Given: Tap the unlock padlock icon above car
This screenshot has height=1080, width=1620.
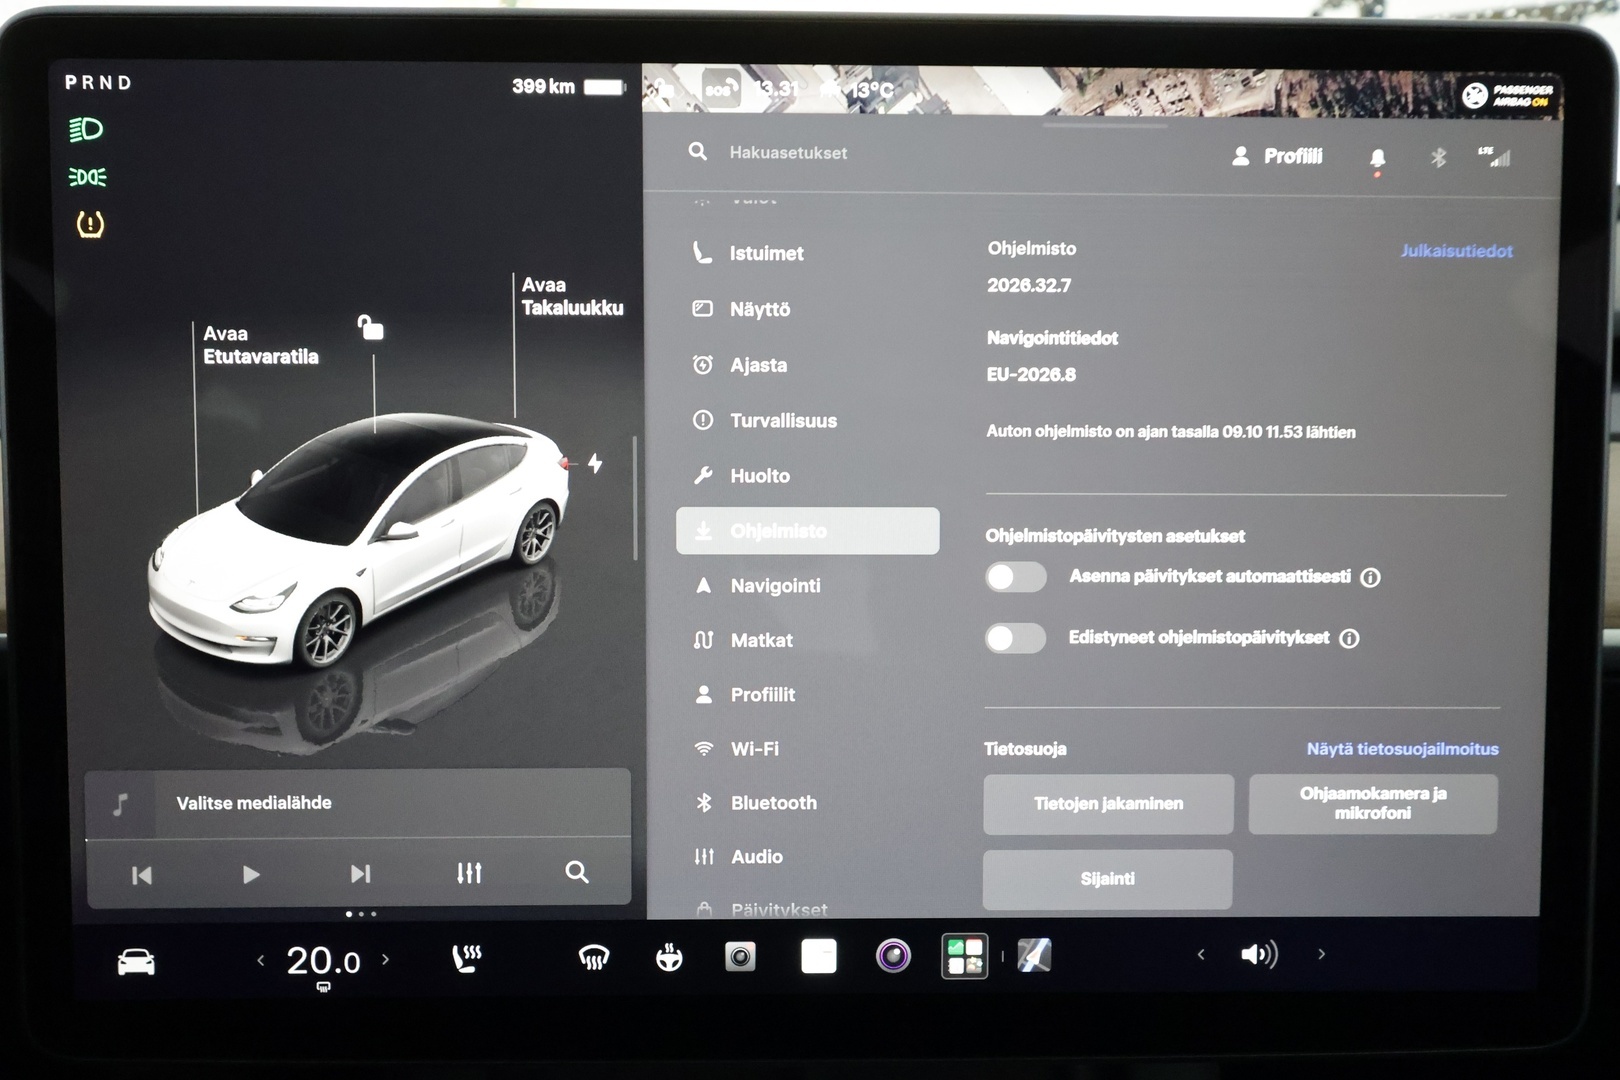Looking at the screenshot, I should pyautogui.click(x=370, y=327).
